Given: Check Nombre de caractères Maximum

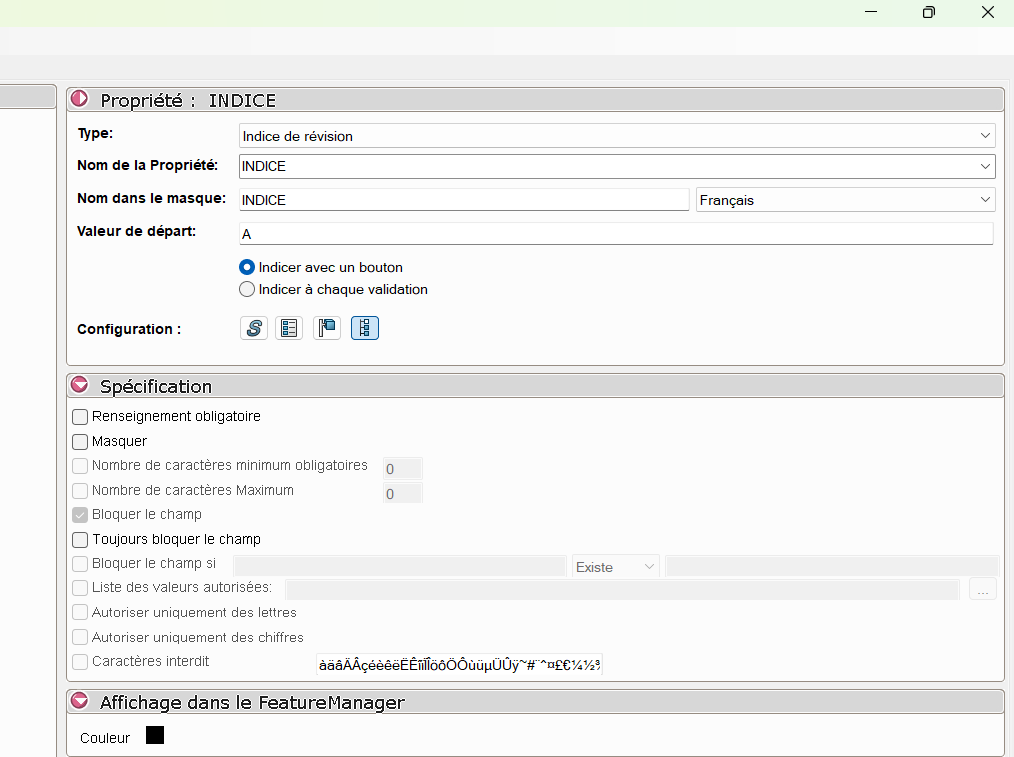Looking at the screenshot, I should click(80, 491).
